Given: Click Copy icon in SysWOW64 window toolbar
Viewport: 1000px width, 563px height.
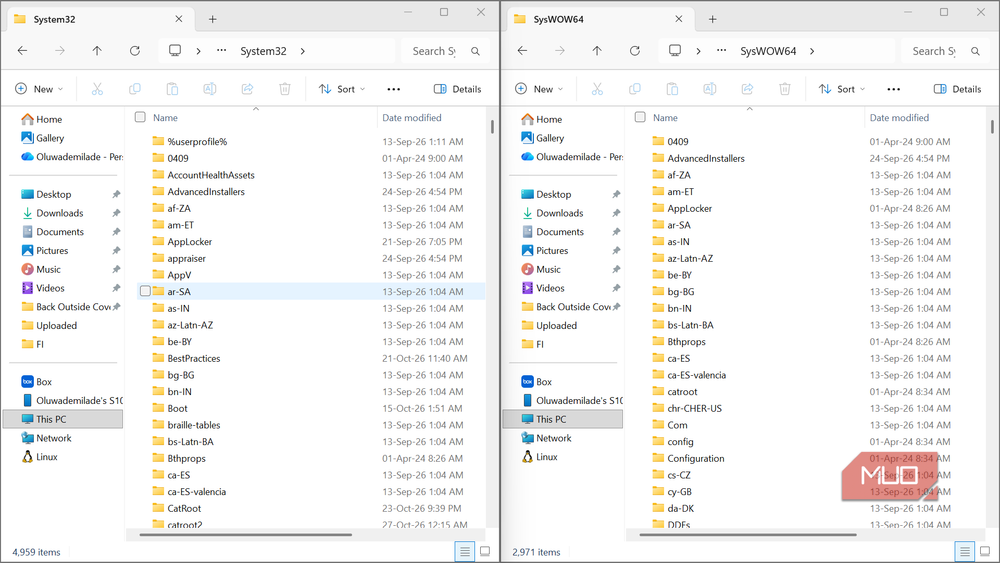Looking at the screenshot, I should [x=635, y=89].
